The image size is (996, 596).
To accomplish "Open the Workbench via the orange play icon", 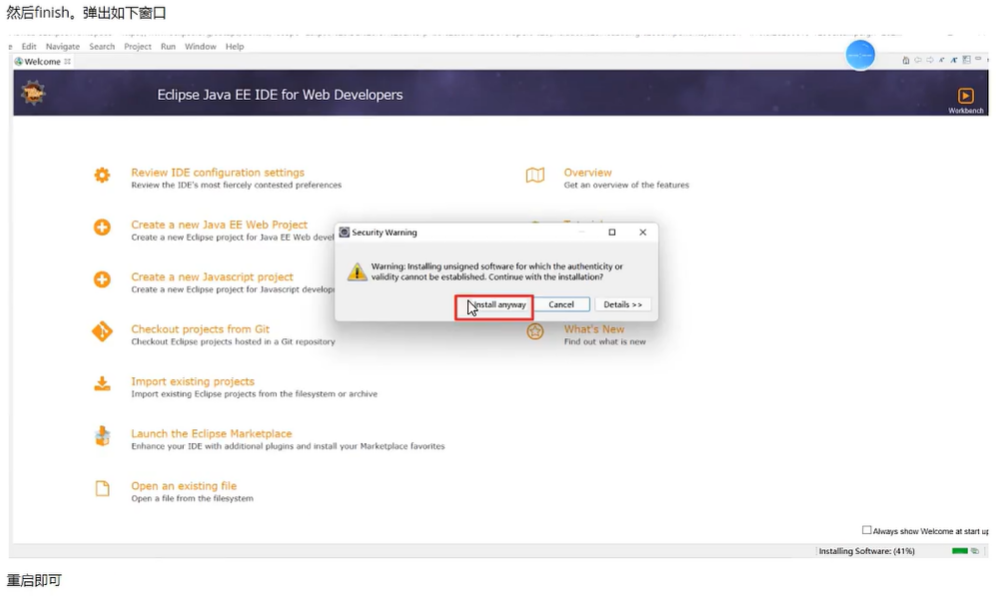I will [966, 95].
